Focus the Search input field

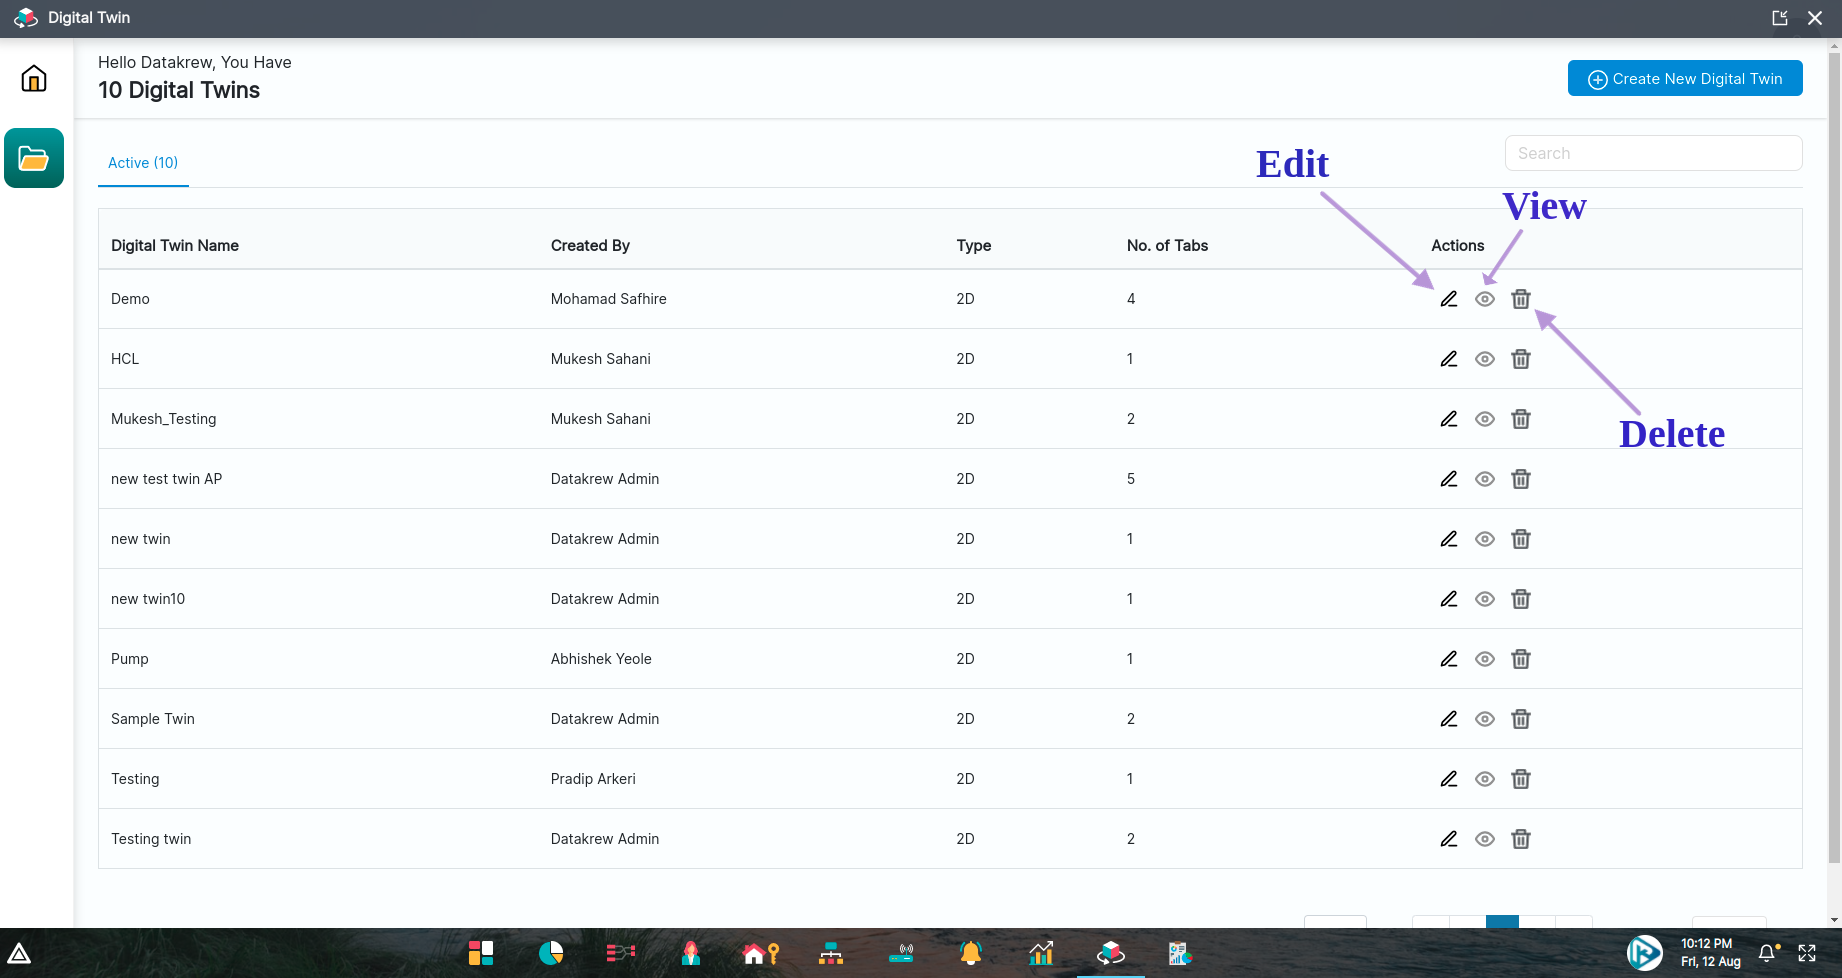1653,153
